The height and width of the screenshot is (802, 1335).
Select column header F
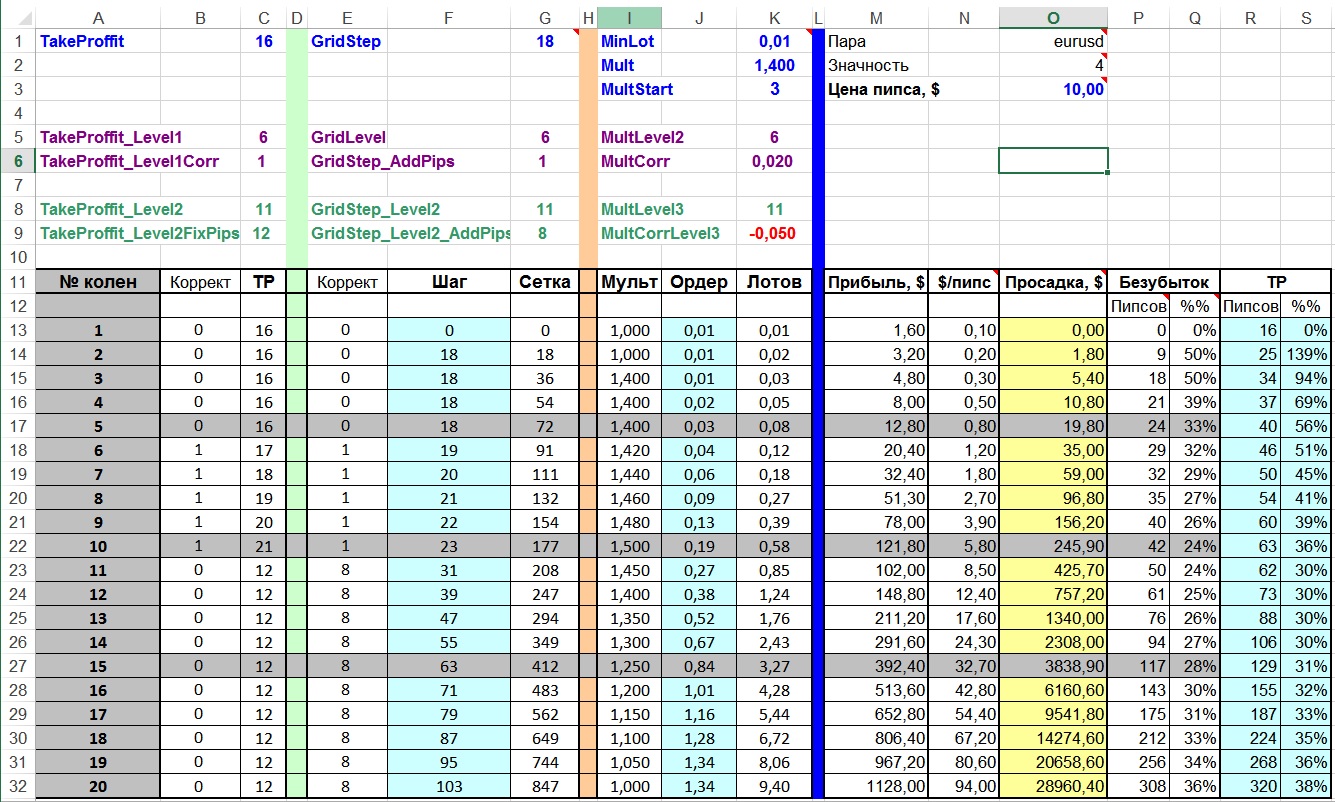tap(448, 17)
